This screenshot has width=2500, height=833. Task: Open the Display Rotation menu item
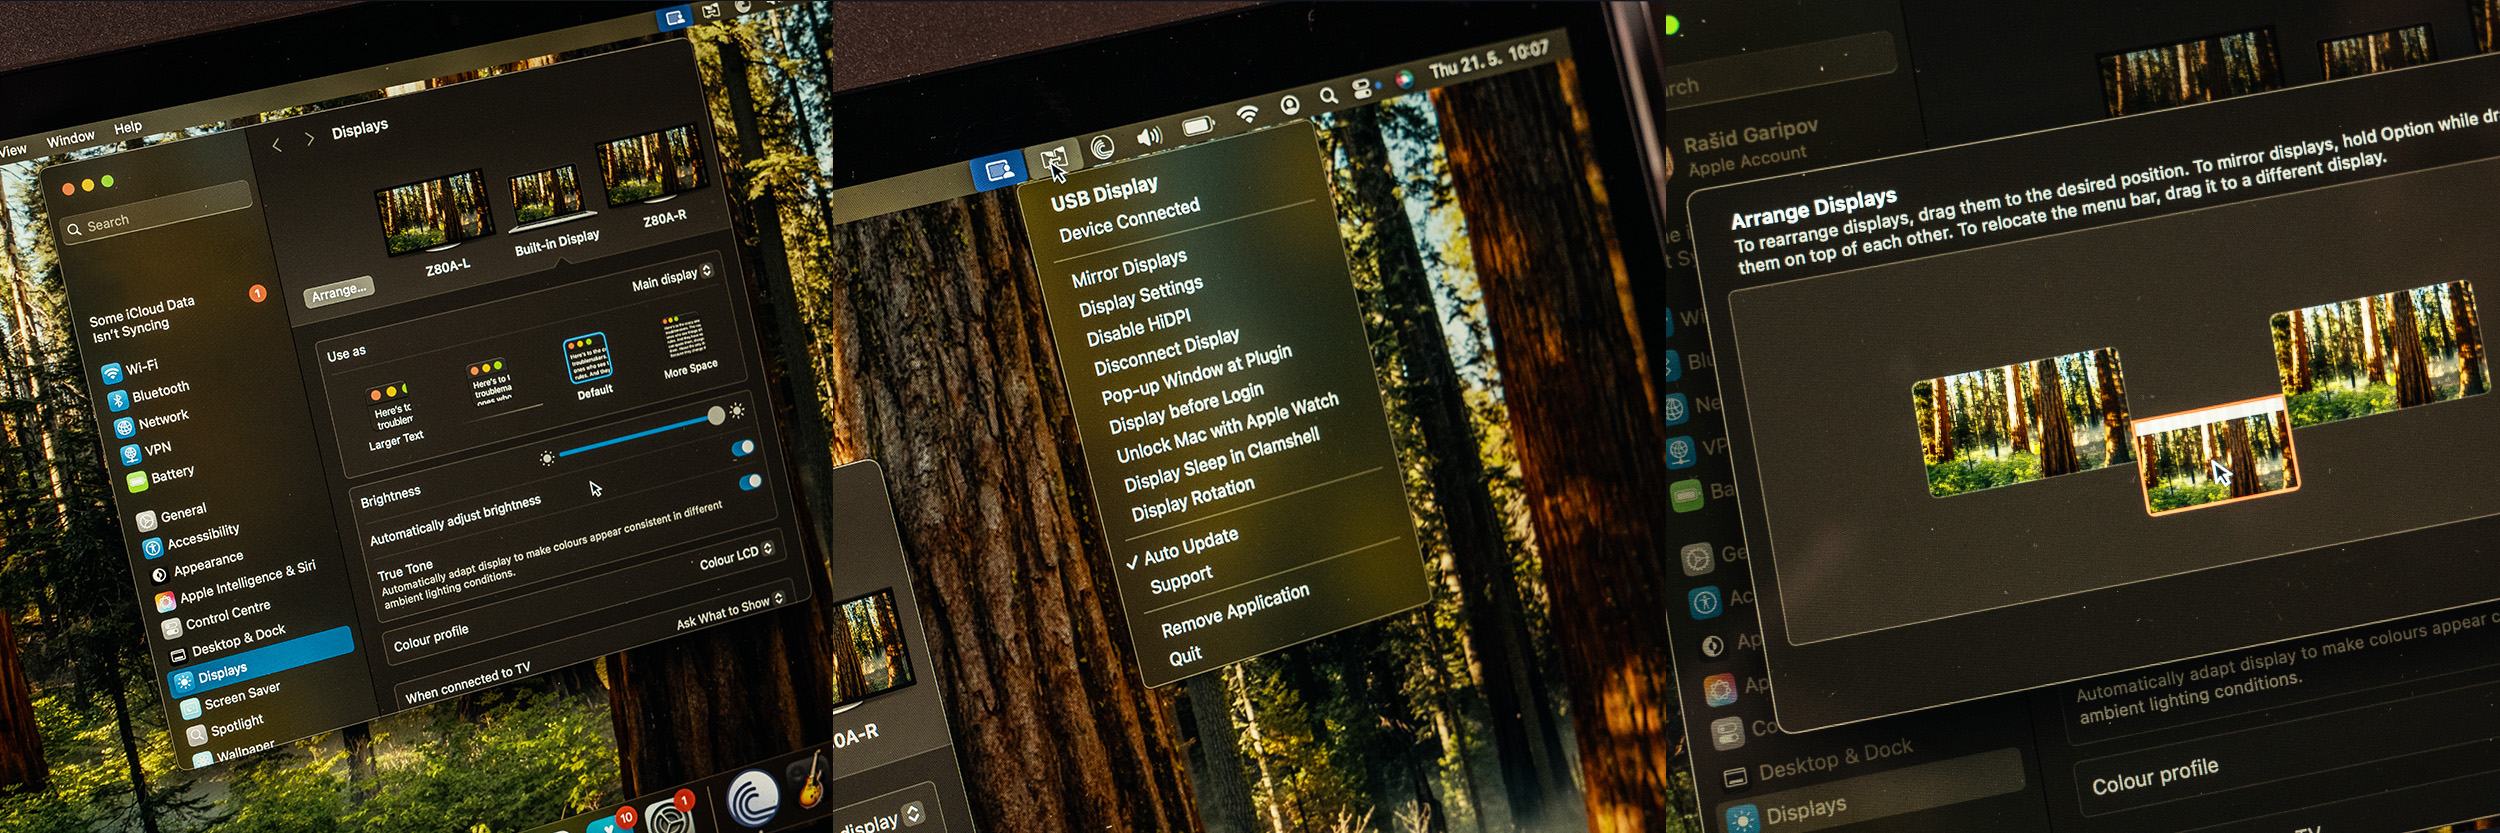[x=1193, y=499]
